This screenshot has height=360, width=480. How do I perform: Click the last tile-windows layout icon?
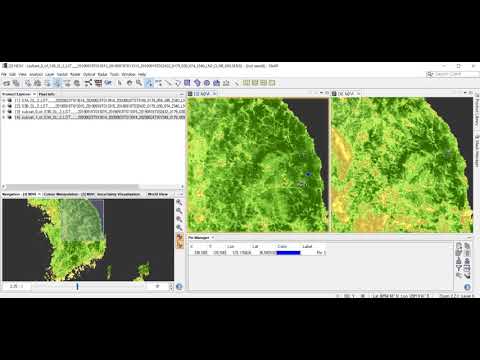[272, 83]
